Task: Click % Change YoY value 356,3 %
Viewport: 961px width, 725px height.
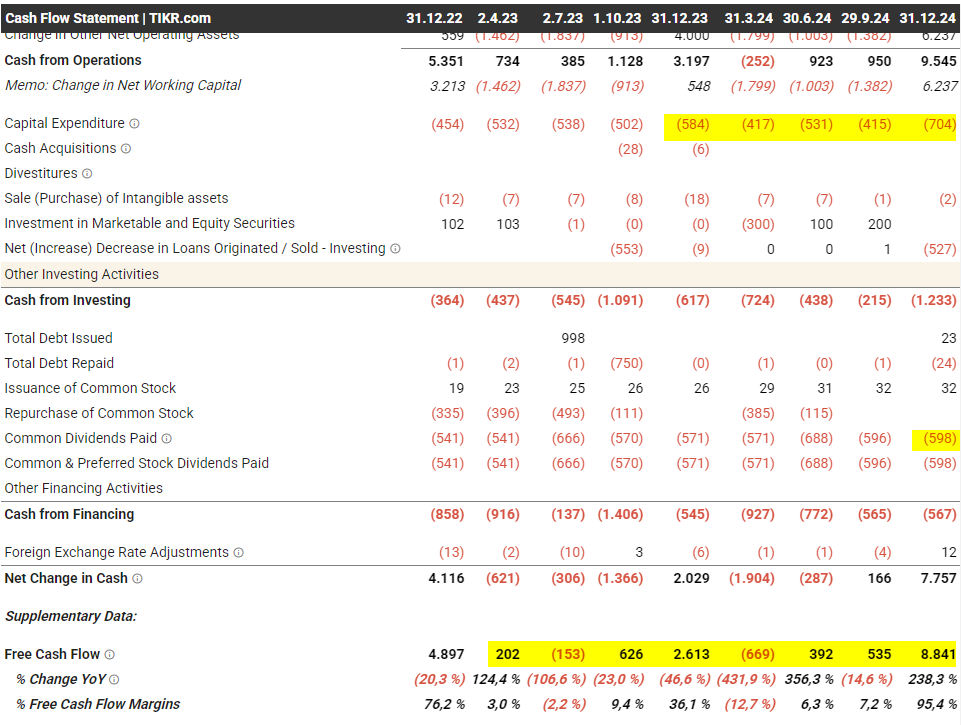Action: 807,680
